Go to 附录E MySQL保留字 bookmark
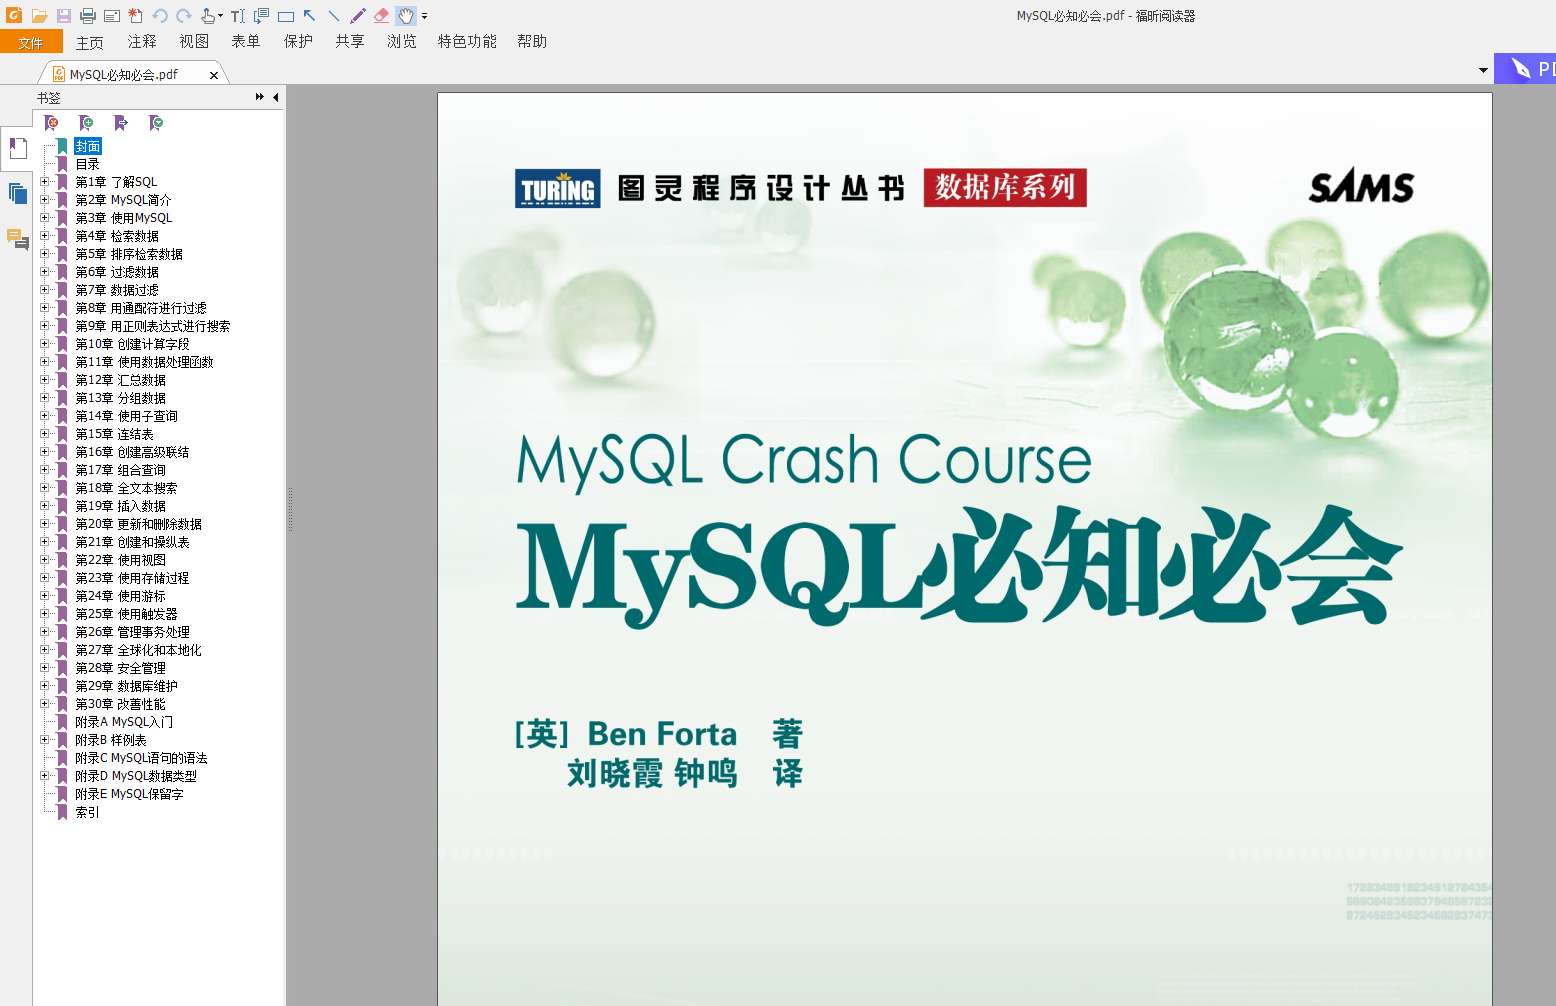Image resolution: width=1556 pixels, height=1006 pixels. [x=130, y=794]
